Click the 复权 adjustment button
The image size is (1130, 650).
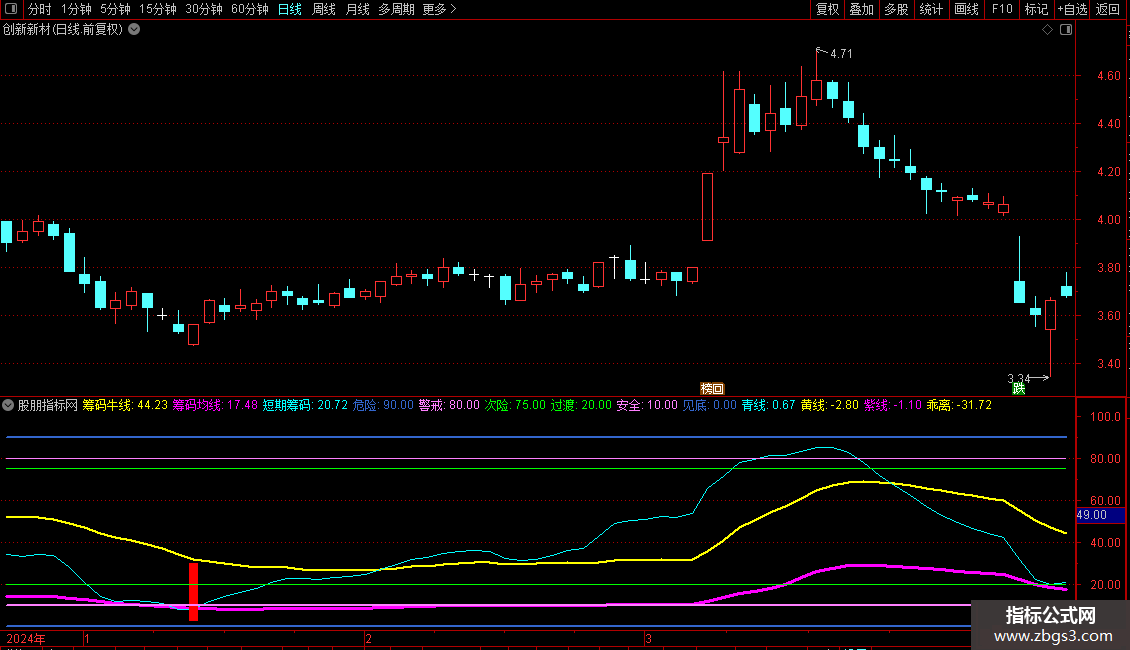tap(827, 10)
